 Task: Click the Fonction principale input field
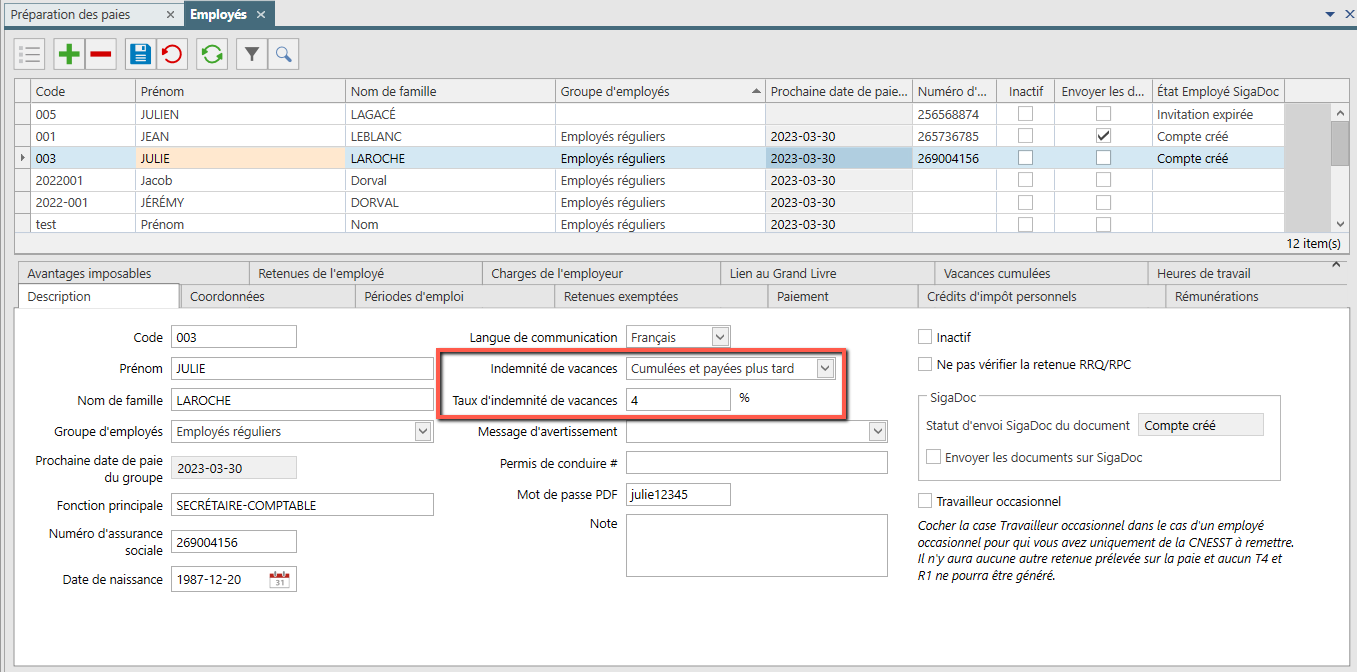point(302,505)
